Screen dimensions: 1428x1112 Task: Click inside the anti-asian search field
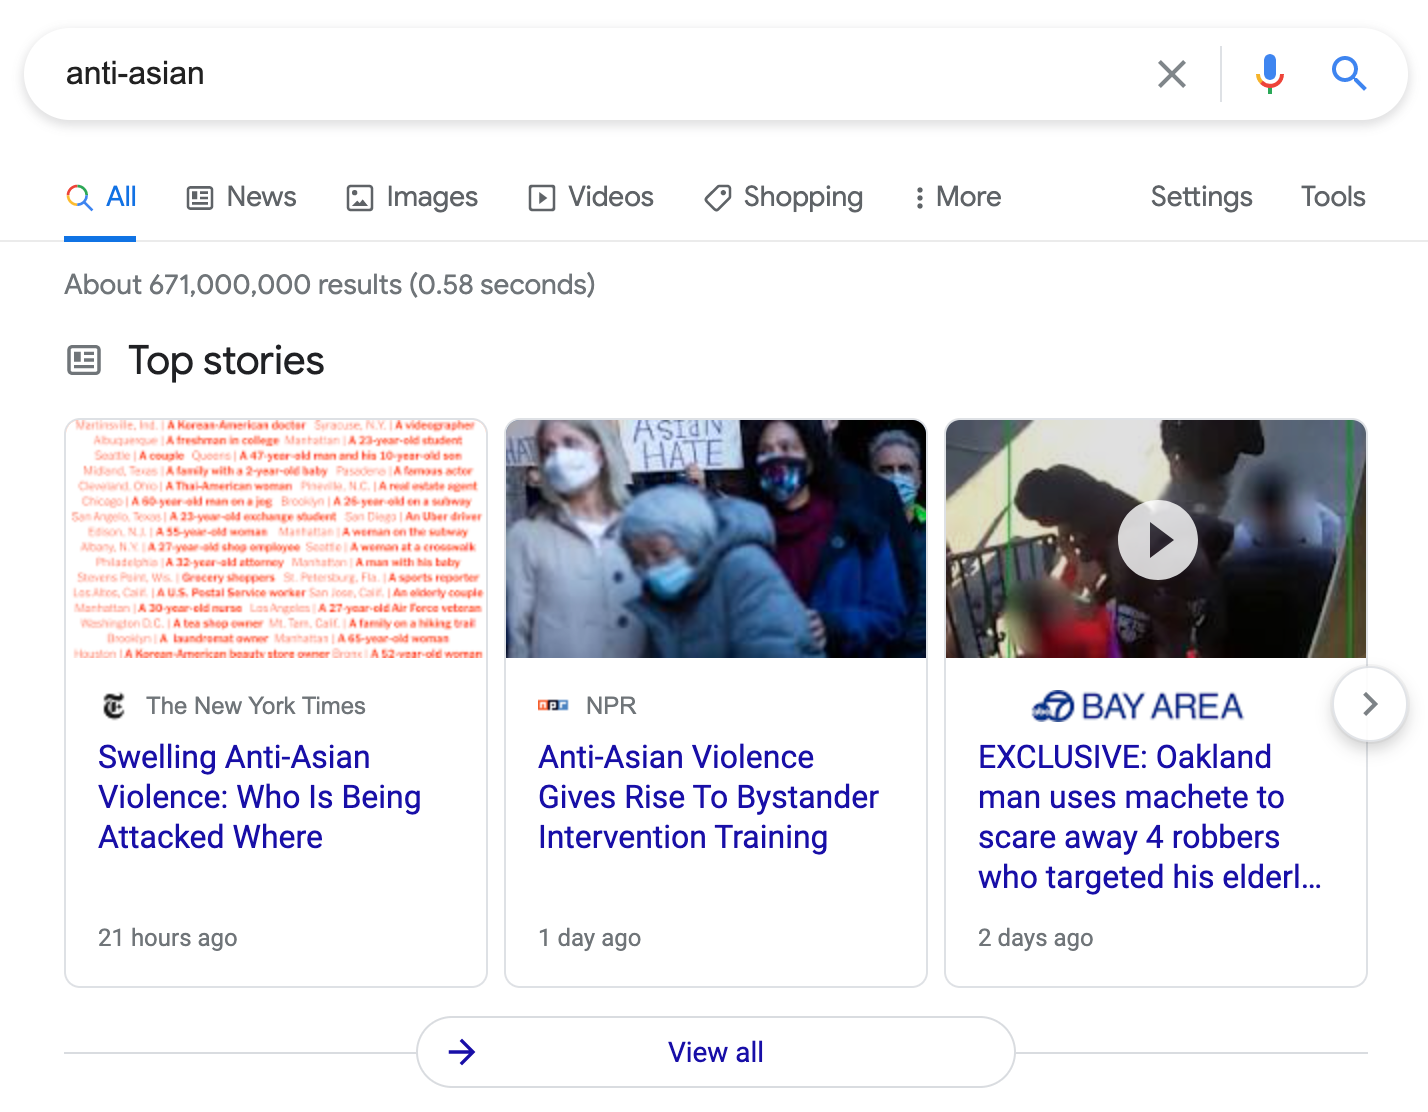coord(600,74)
